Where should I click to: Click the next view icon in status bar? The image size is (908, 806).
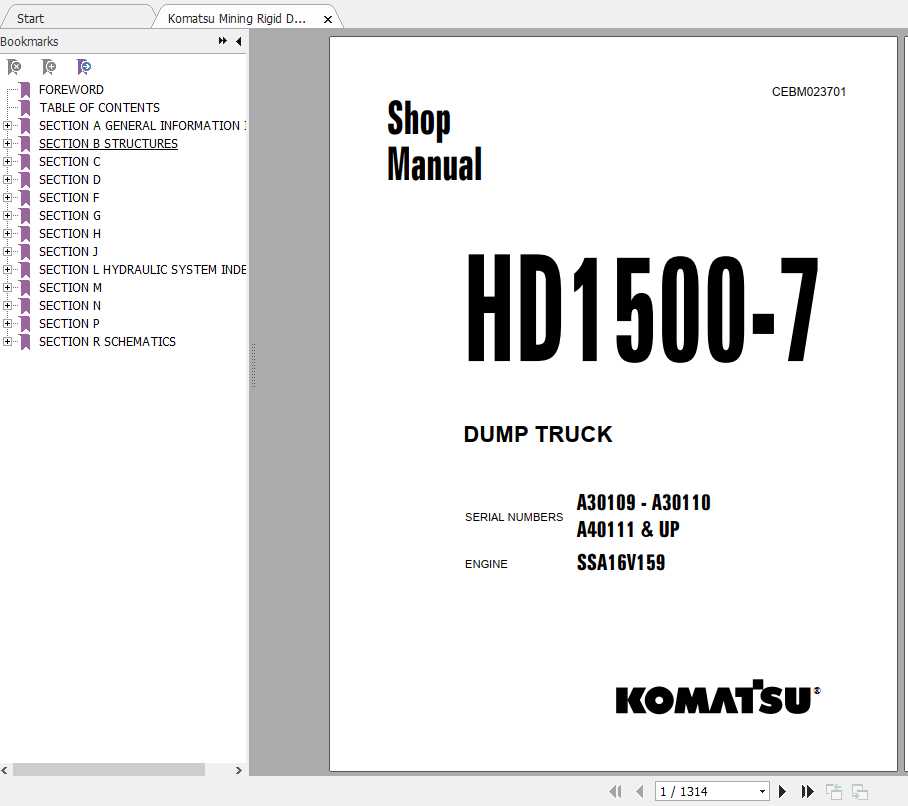[x=860, y=791]
